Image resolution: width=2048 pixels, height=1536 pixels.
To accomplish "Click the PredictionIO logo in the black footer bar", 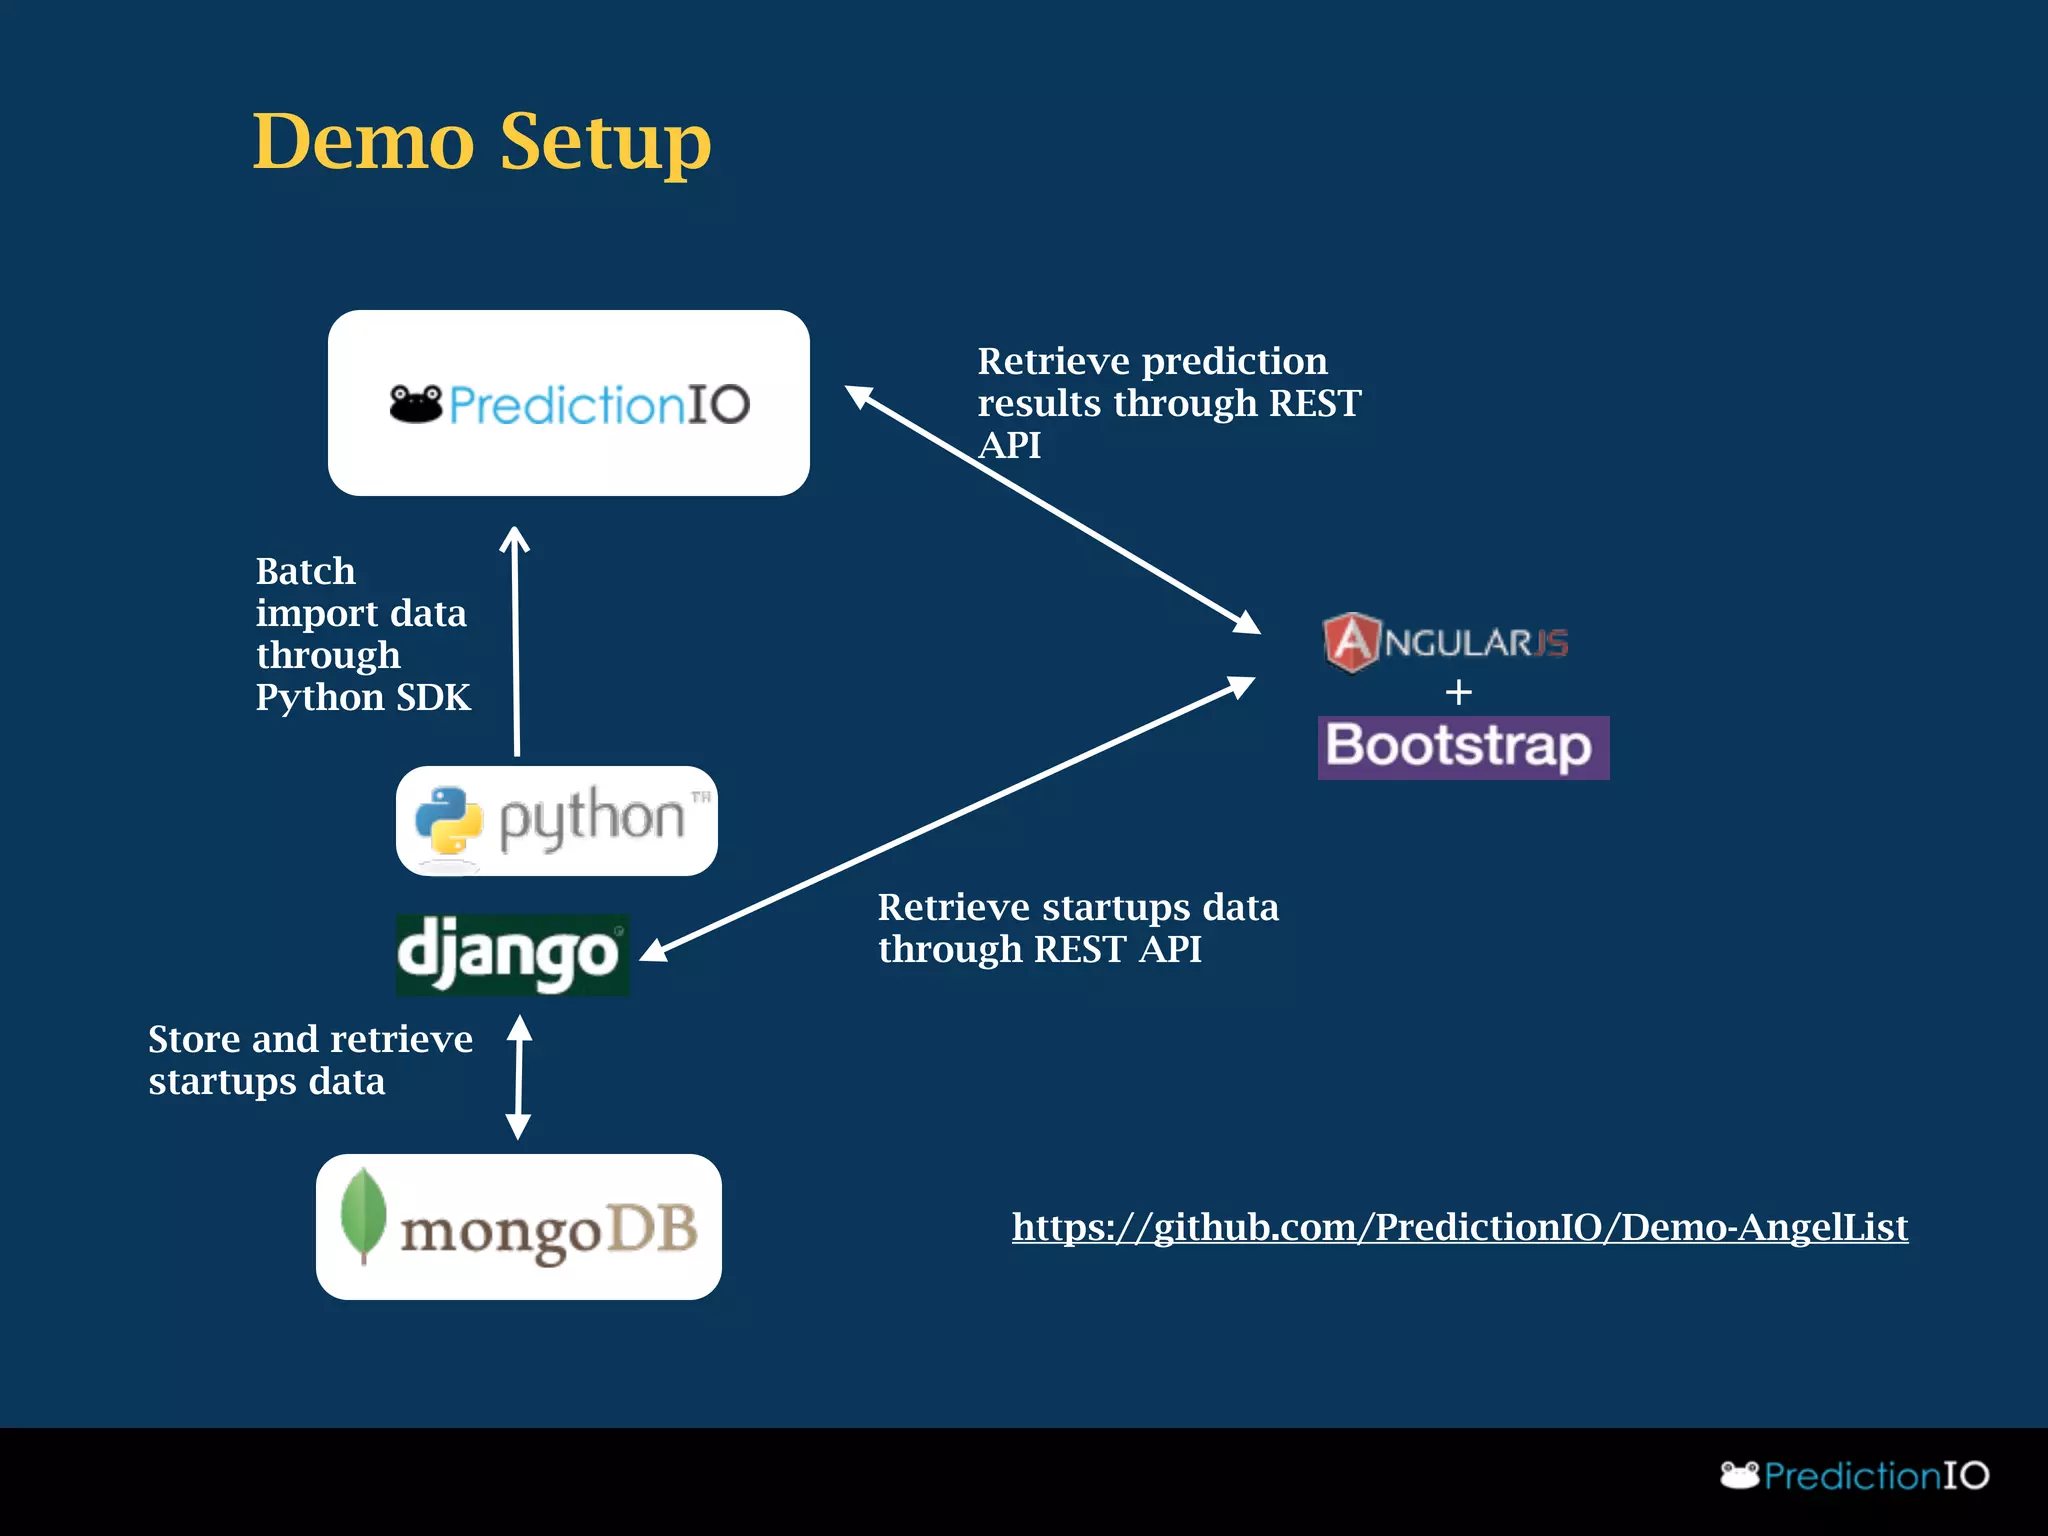I will [x=1854, y=1475].
